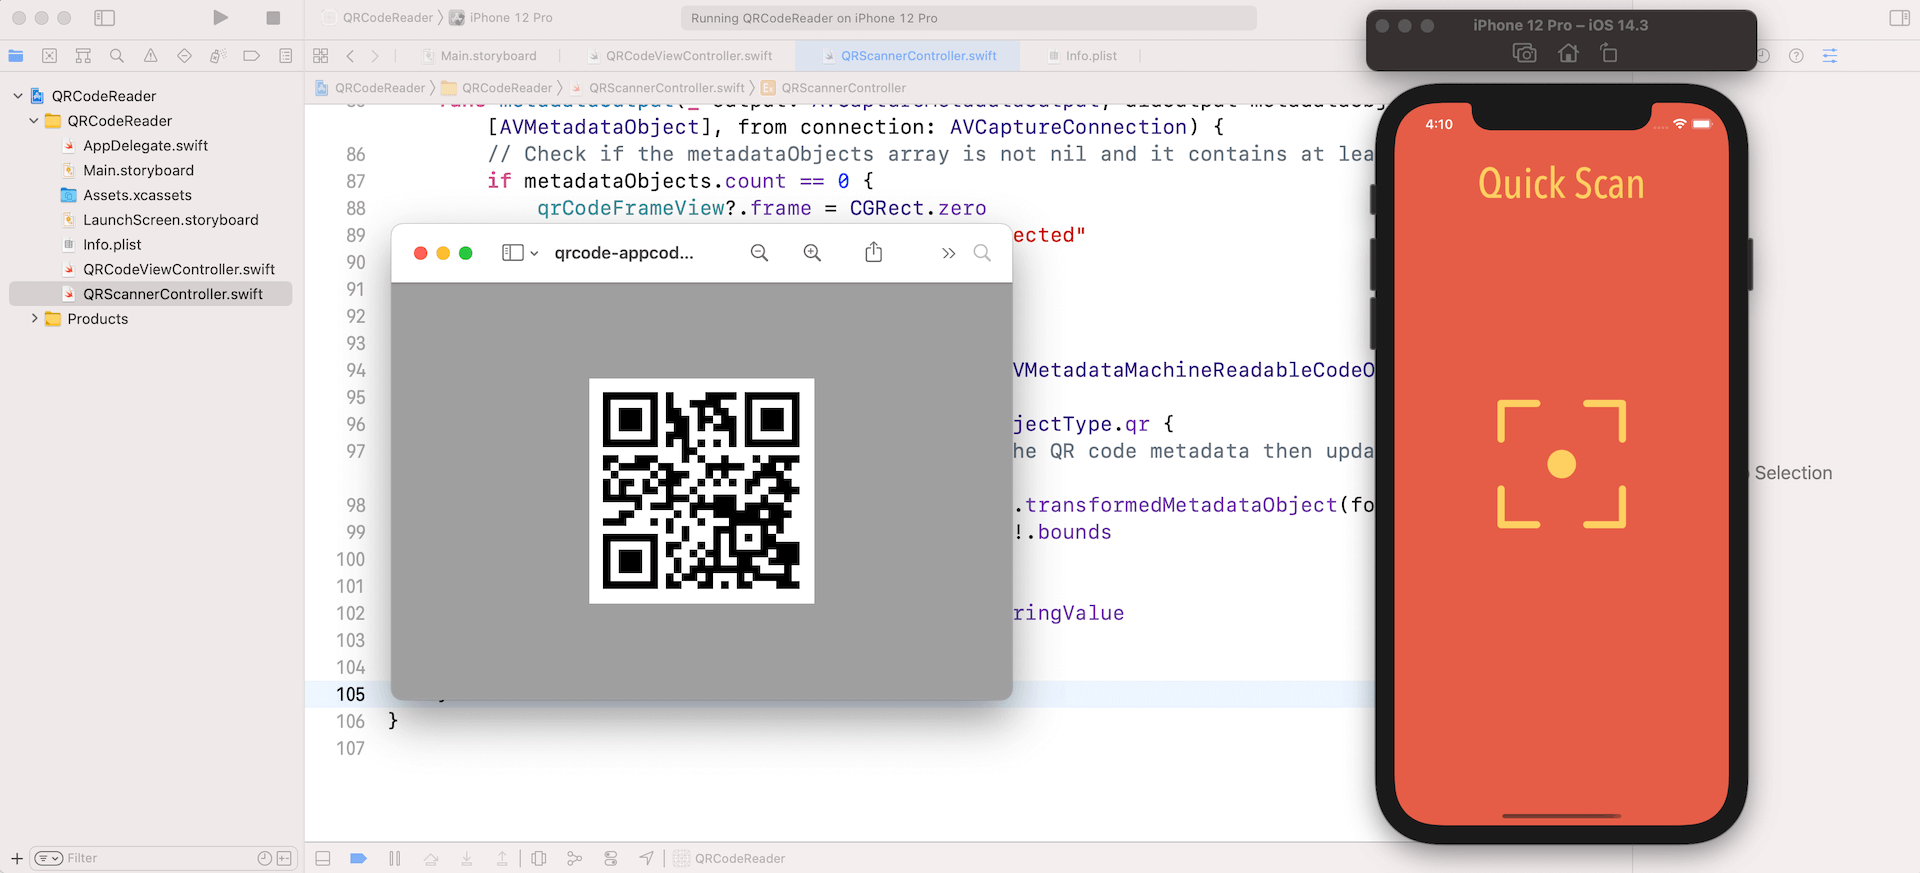This screenshot has height=873, width=1920.
Task: Zoom in on the QR code image
Action: click(x=812, y=253)
